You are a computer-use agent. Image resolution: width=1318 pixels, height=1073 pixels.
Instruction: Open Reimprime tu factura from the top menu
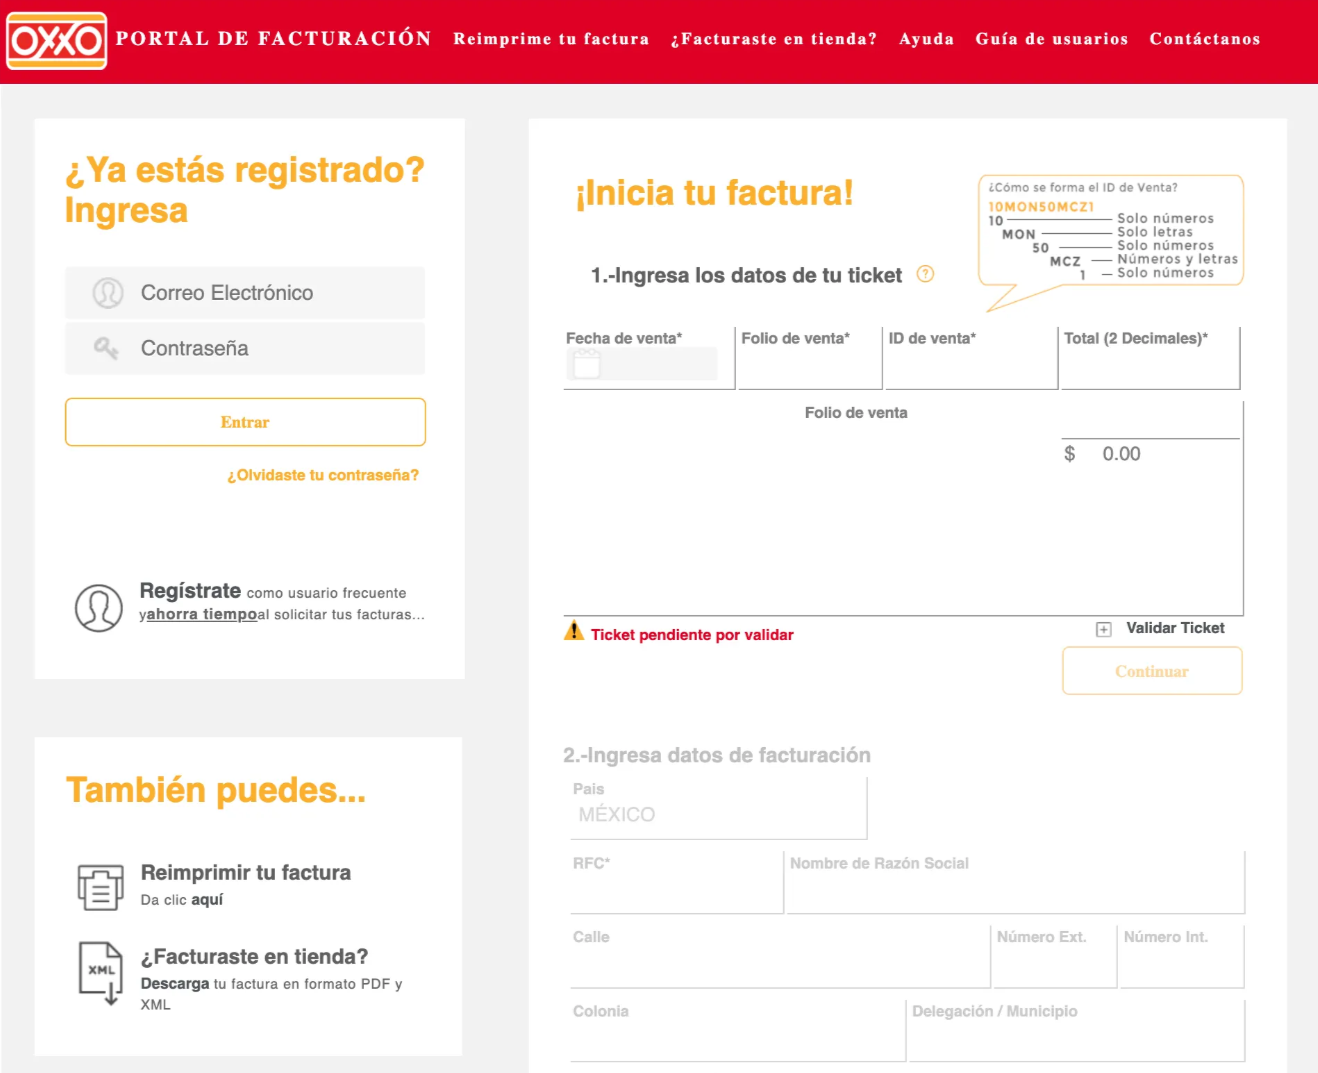coord(551,39)
